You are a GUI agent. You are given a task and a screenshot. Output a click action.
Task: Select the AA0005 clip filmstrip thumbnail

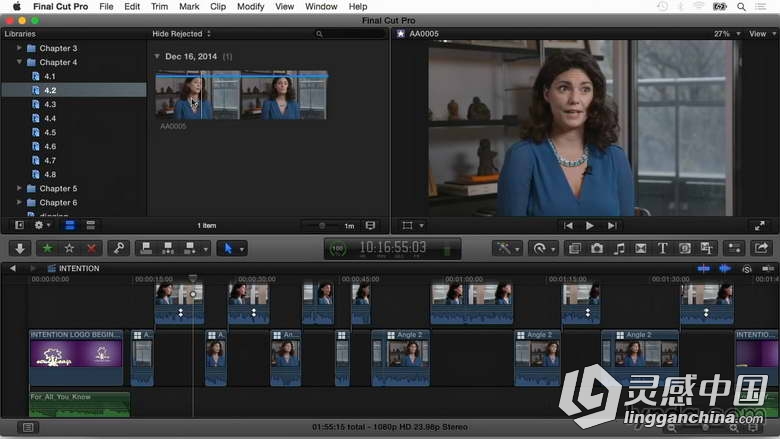click(x=241, y=96)
